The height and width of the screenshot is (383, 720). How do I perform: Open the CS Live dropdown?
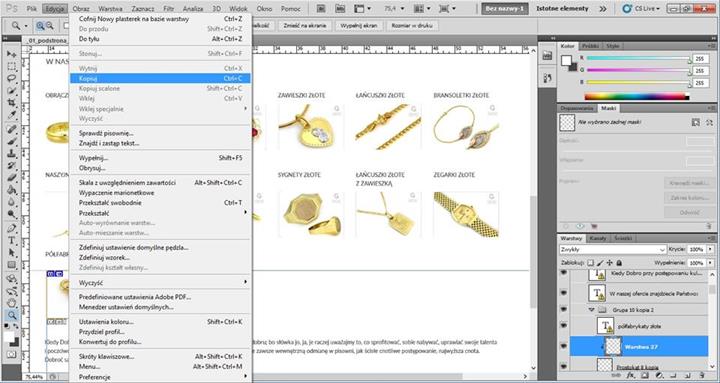tap(641, 8)
